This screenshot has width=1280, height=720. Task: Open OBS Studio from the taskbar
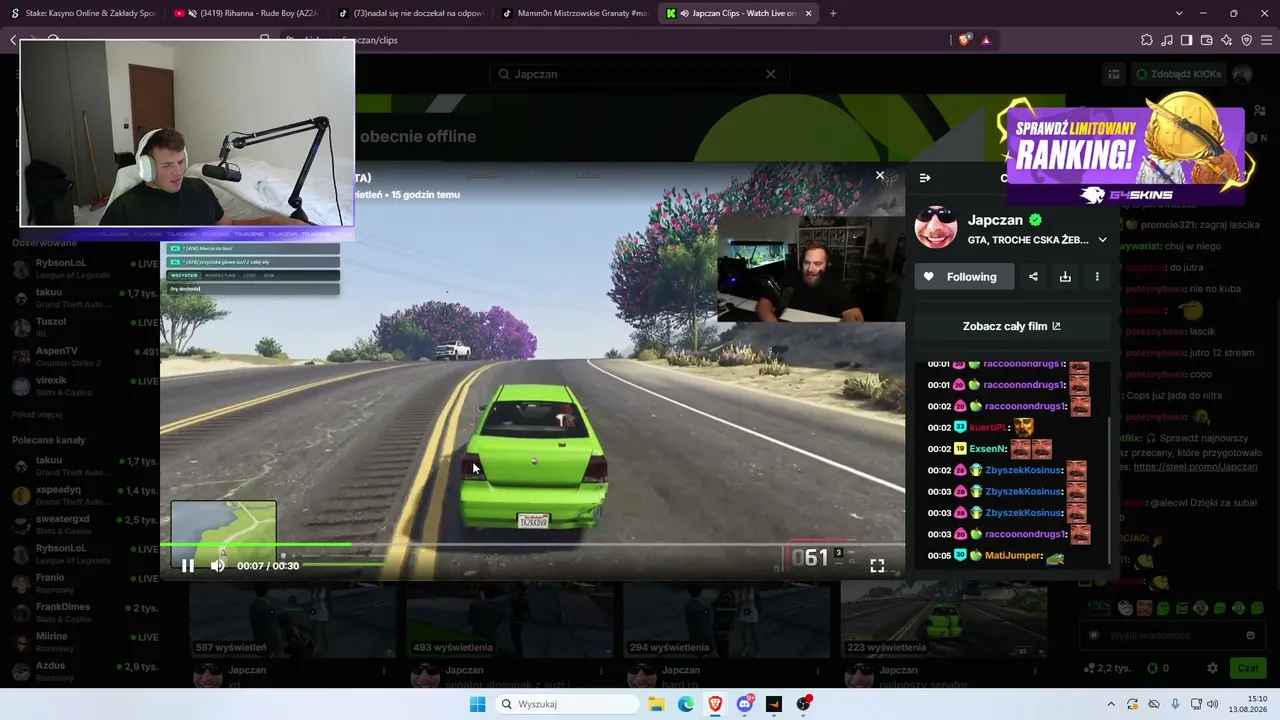803,704
